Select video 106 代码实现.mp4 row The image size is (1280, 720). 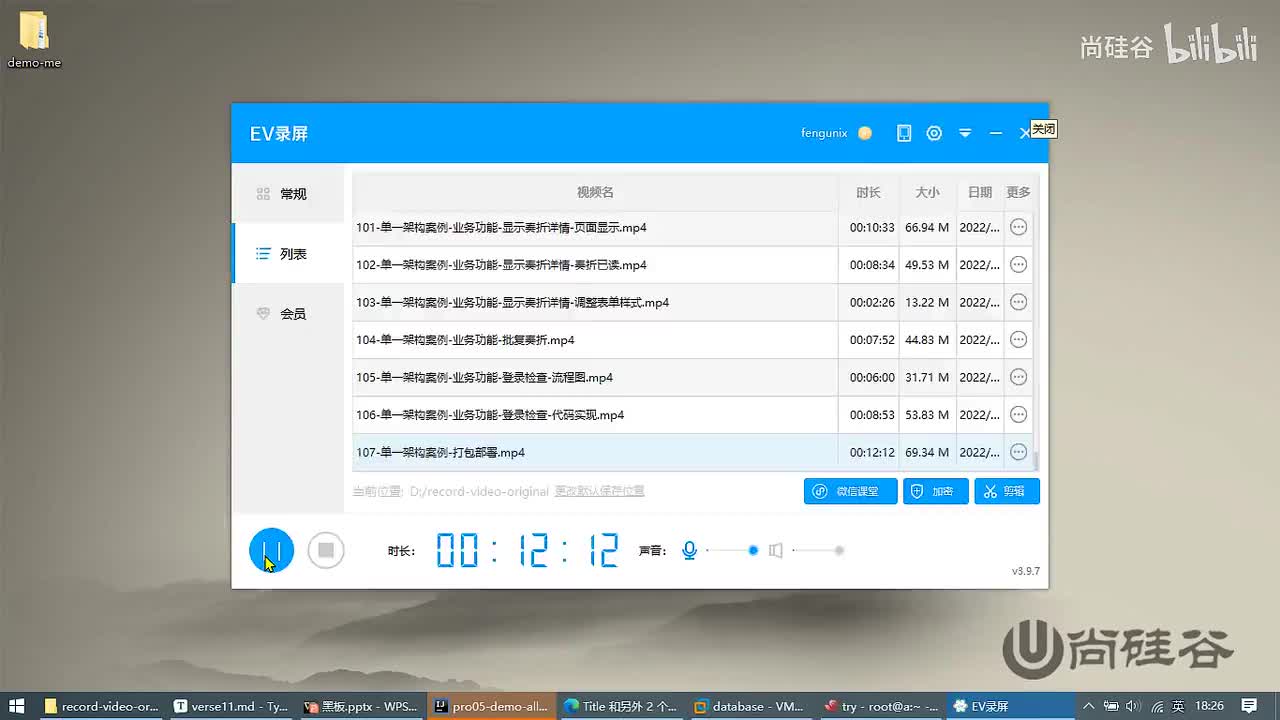693,415
